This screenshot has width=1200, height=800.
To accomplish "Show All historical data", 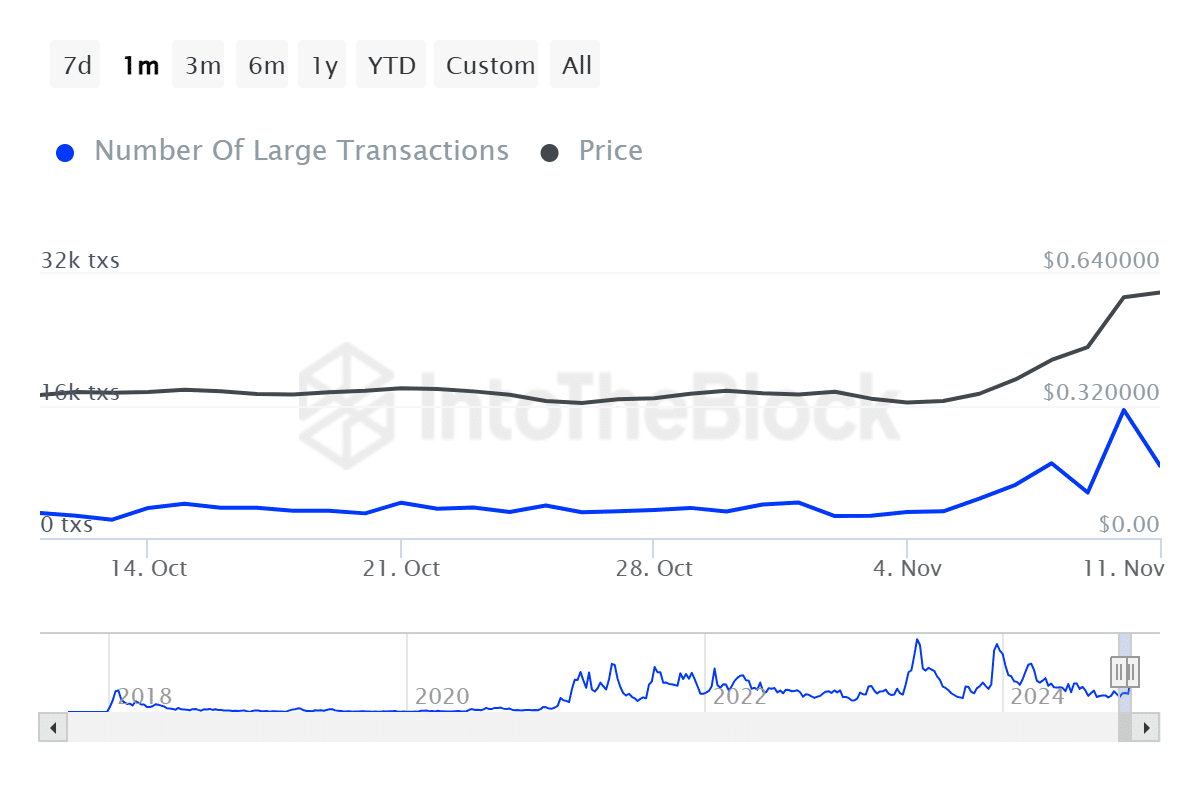I will [577, 66].
